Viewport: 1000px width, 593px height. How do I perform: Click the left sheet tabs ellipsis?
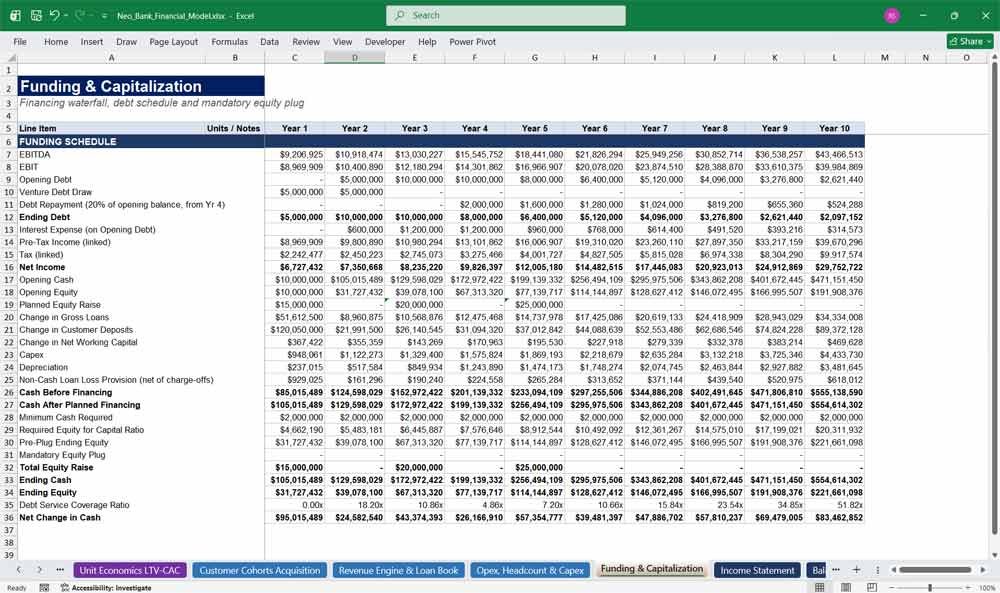click(60, 570)
